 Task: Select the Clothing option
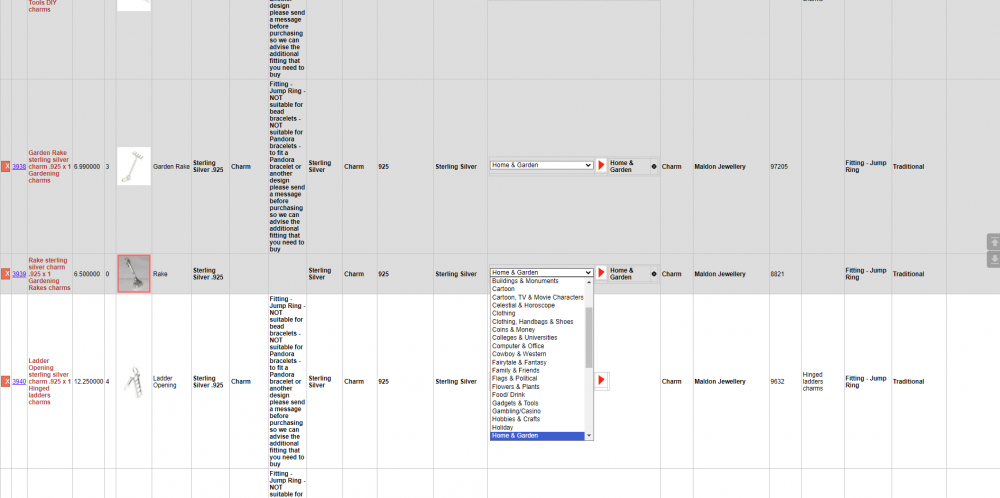[538, 314]
